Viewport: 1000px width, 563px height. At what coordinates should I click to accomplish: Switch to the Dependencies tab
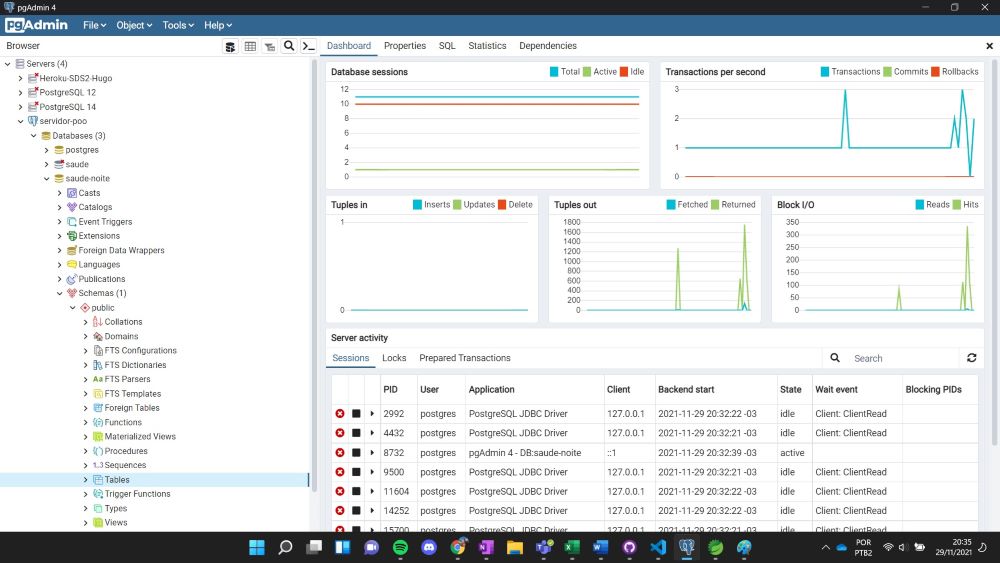(548, 46)
